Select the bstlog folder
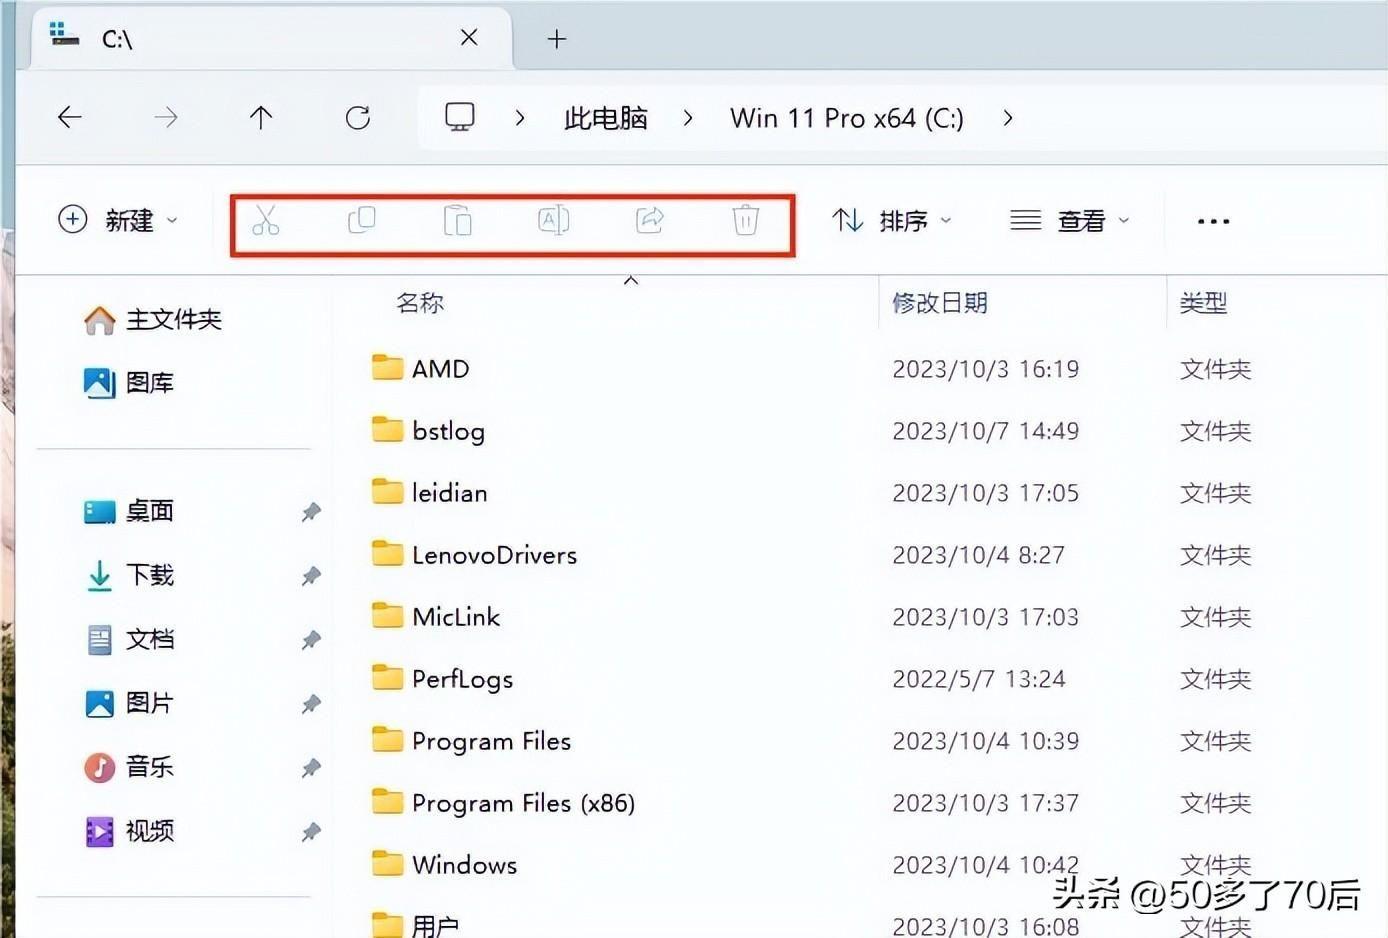 (x=428, y=431)
